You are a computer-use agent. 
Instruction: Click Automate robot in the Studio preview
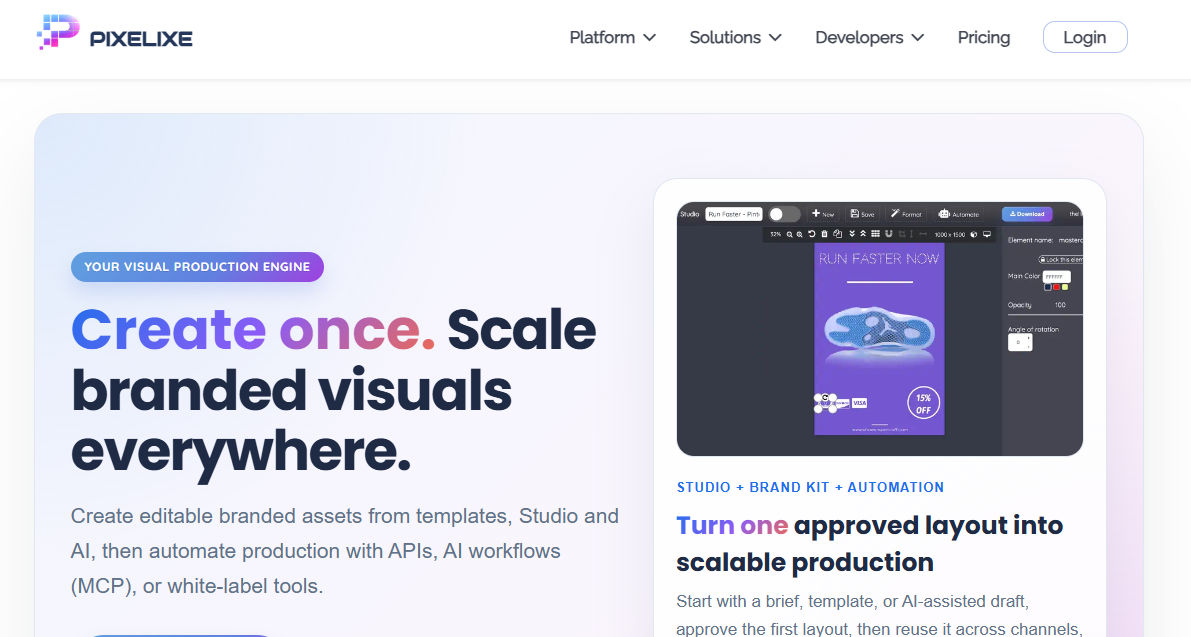coord(959,213)
